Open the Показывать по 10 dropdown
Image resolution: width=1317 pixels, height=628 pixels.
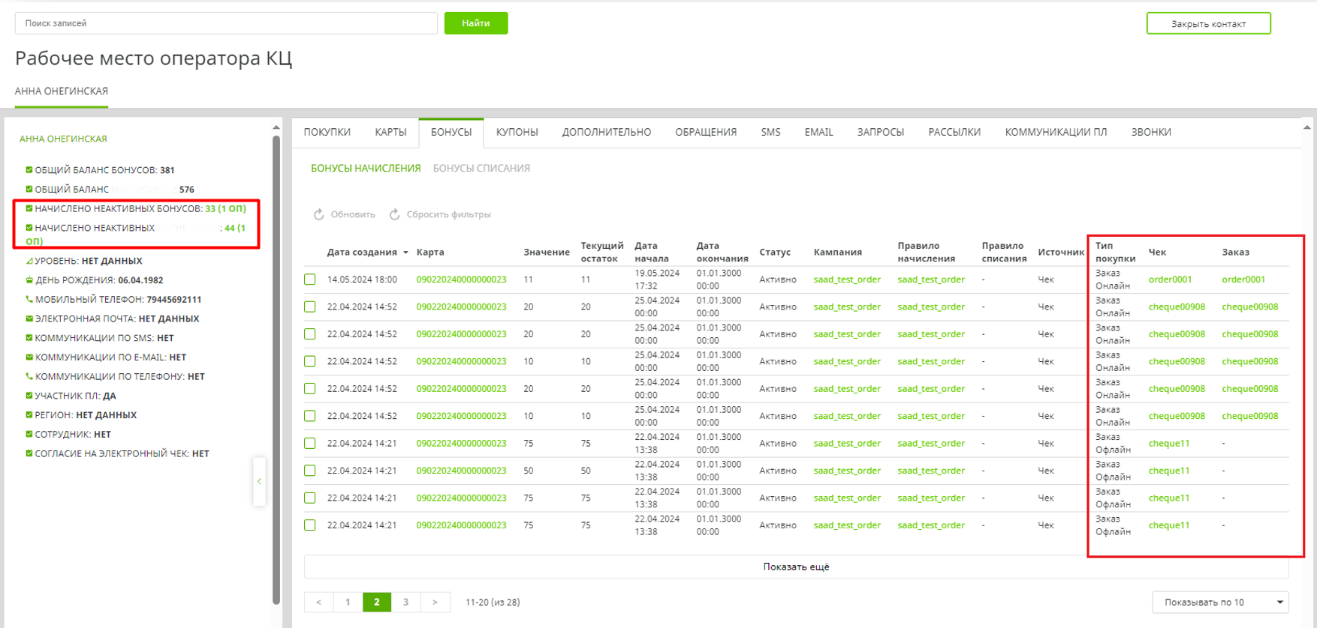(x=1220, y=602)
